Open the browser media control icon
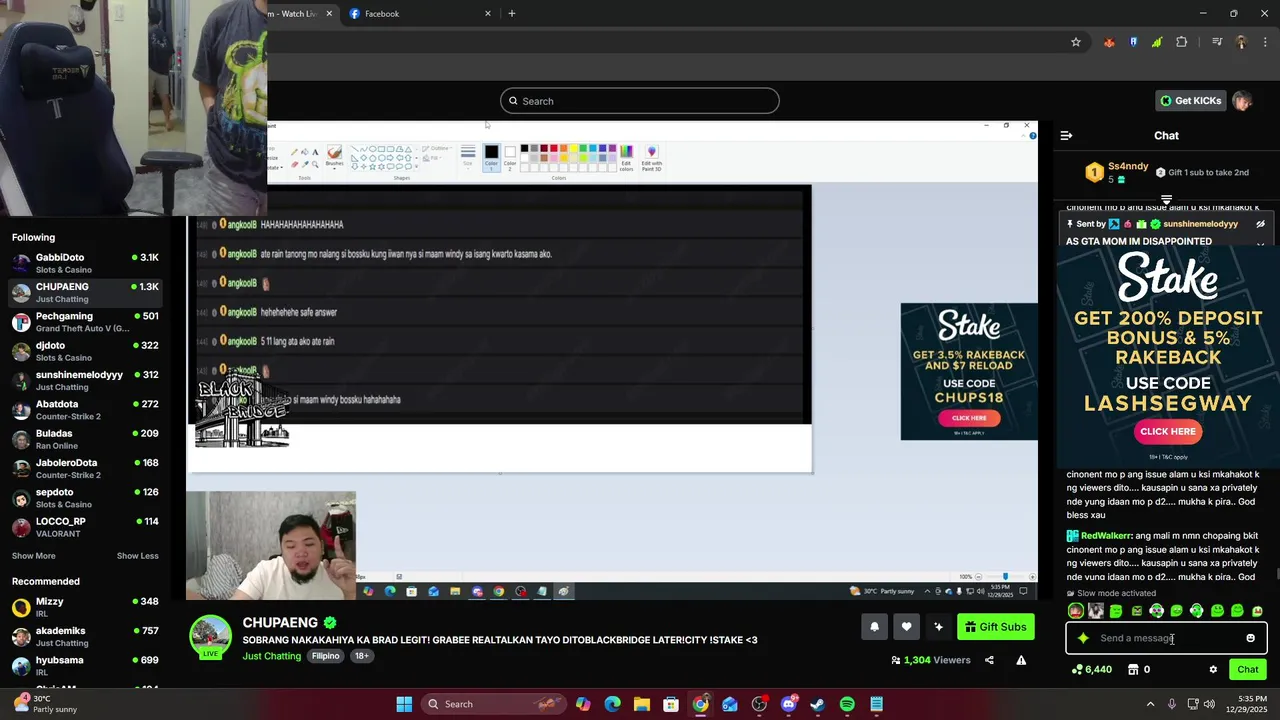 click(1217, 42)
